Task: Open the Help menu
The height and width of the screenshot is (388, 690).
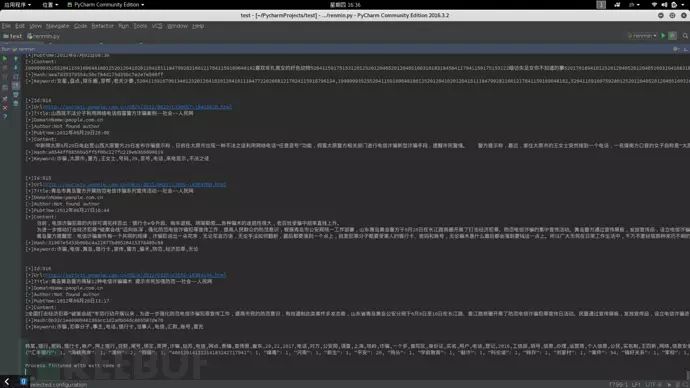Action: click(x=198, y=26)
